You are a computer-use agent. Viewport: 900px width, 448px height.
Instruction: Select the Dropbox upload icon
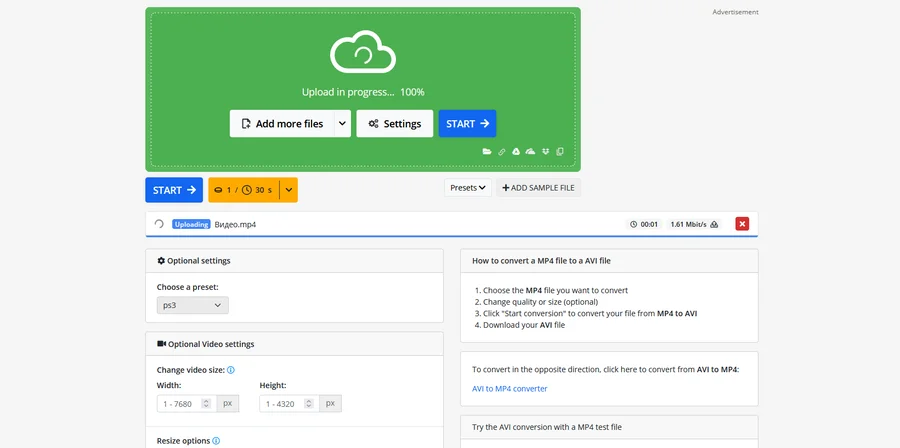[546, 152]
